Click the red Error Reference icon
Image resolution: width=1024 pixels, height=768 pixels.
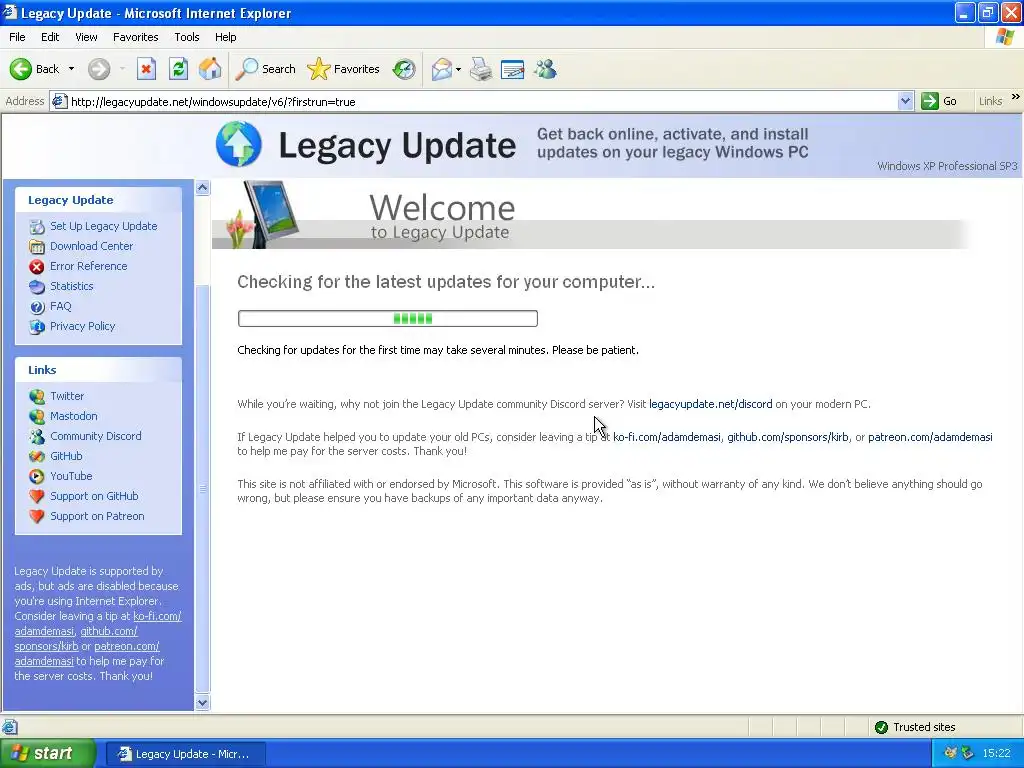[x=37, y=266]
